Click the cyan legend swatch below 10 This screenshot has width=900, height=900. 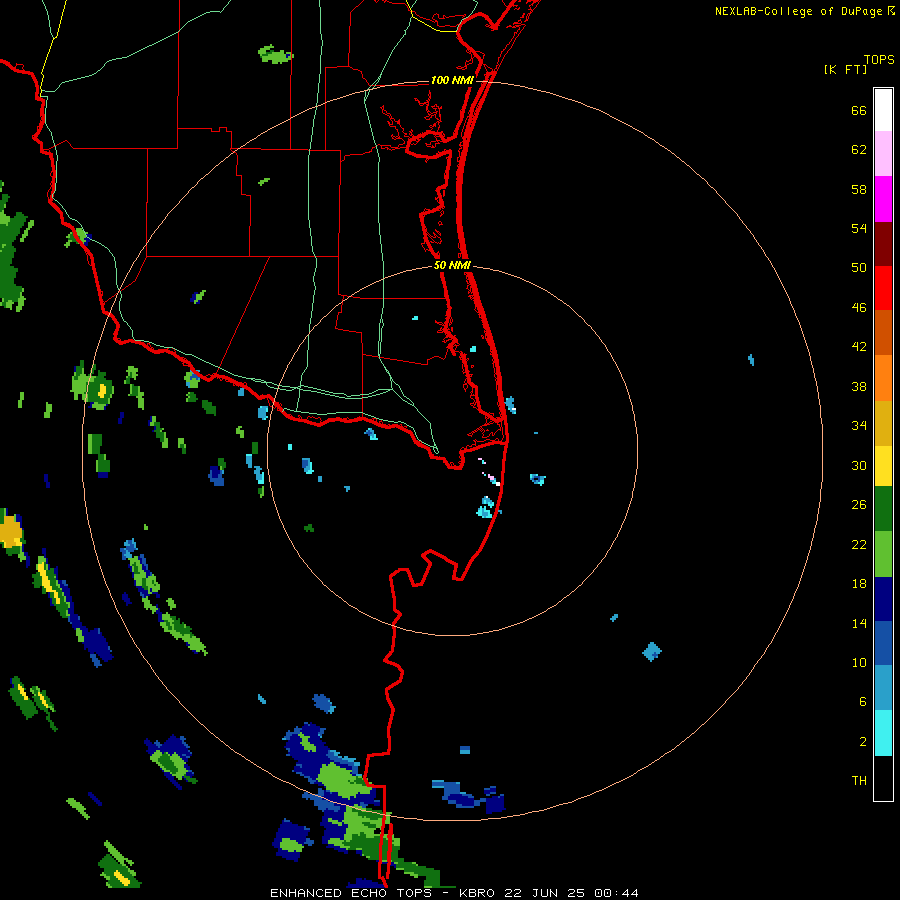pyautogui.click(x=883, y=733)
